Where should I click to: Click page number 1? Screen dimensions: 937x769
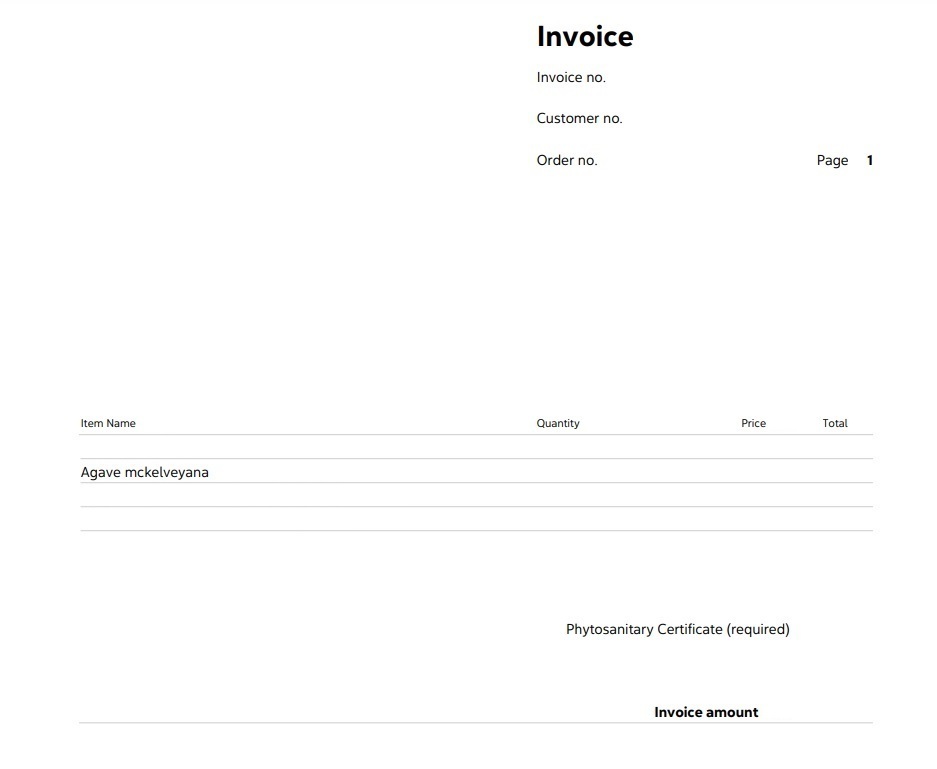[869, 160]
